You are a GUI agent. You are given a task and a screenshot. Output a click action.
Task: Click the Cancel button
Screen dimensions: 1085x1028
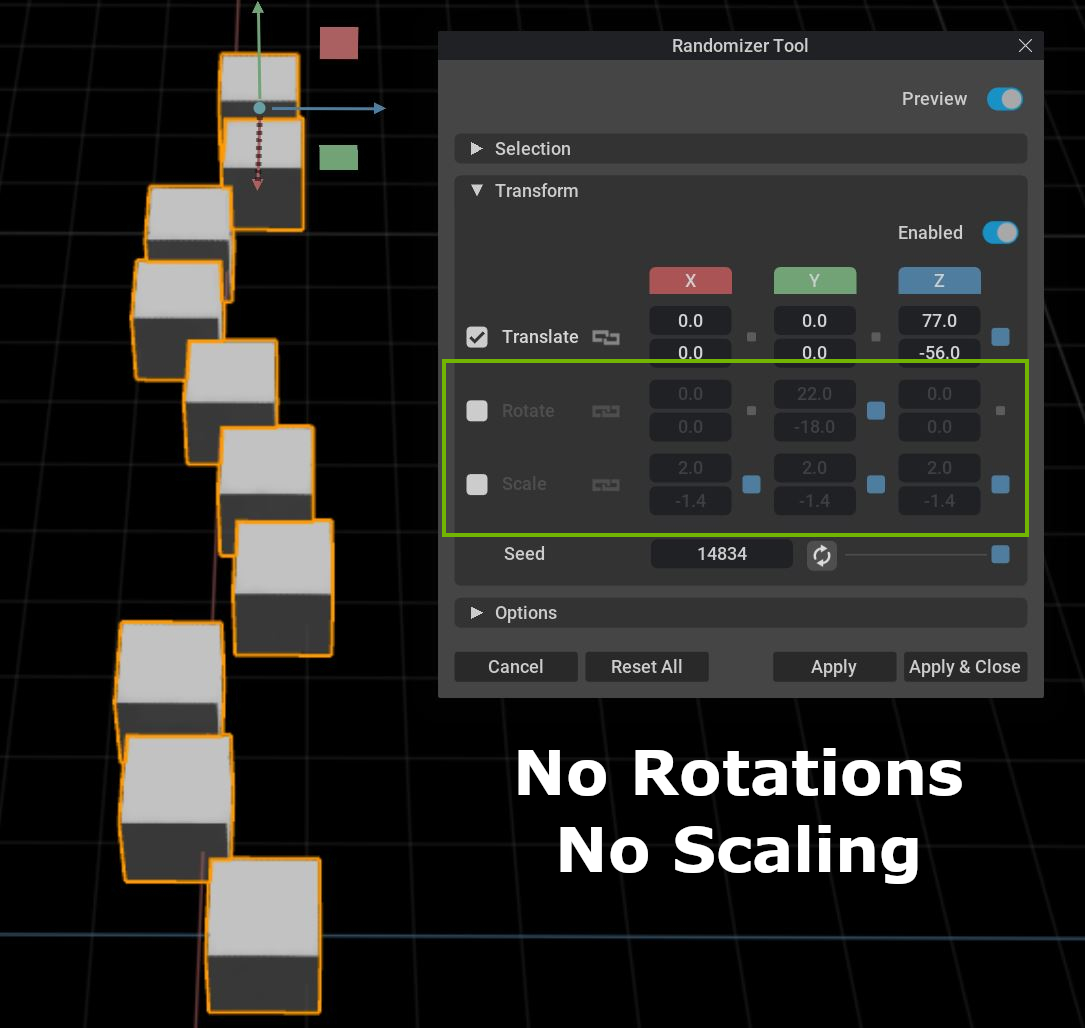pos(516,667)
